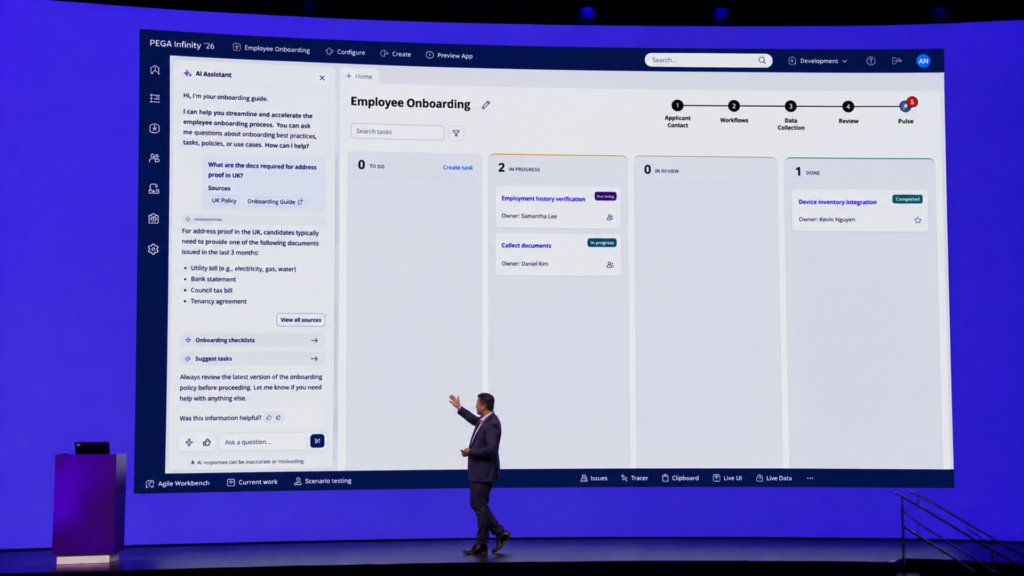
Task: Open the help question mark icon
Action: (x=871, y=61)
